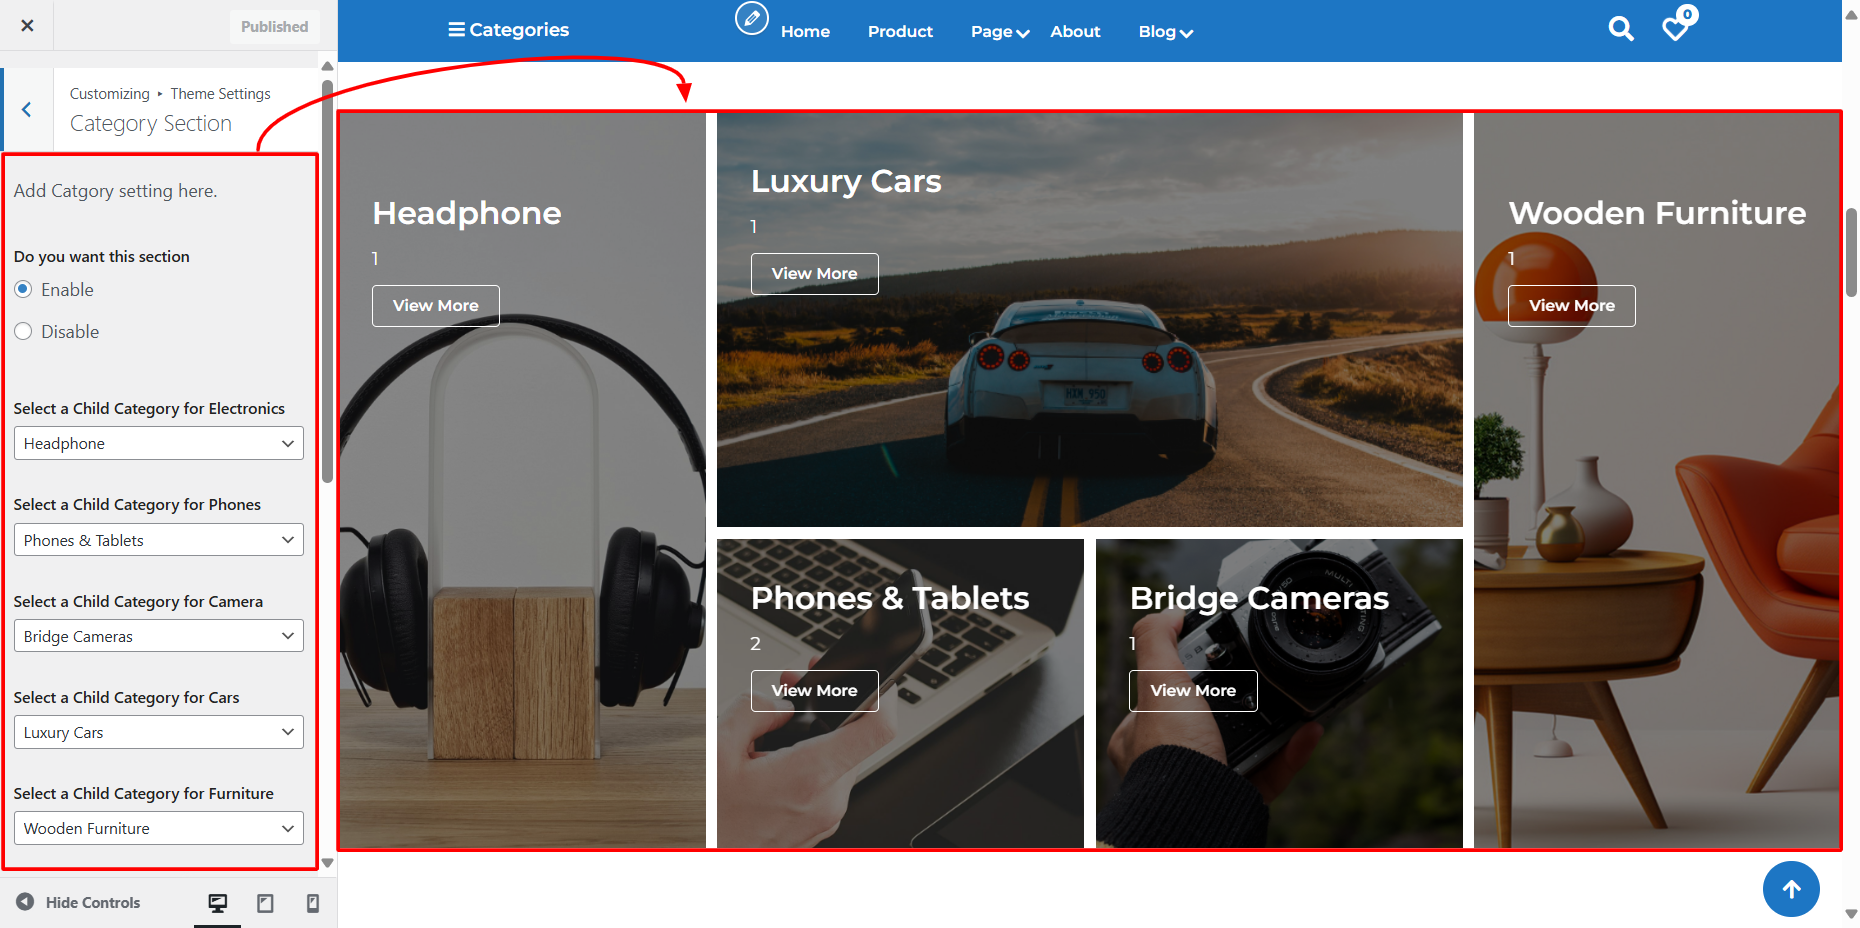Screen dimensions: 1860x928
Task: Click the page preview scrollbar thumb
Action: (x=1851, y=252)
